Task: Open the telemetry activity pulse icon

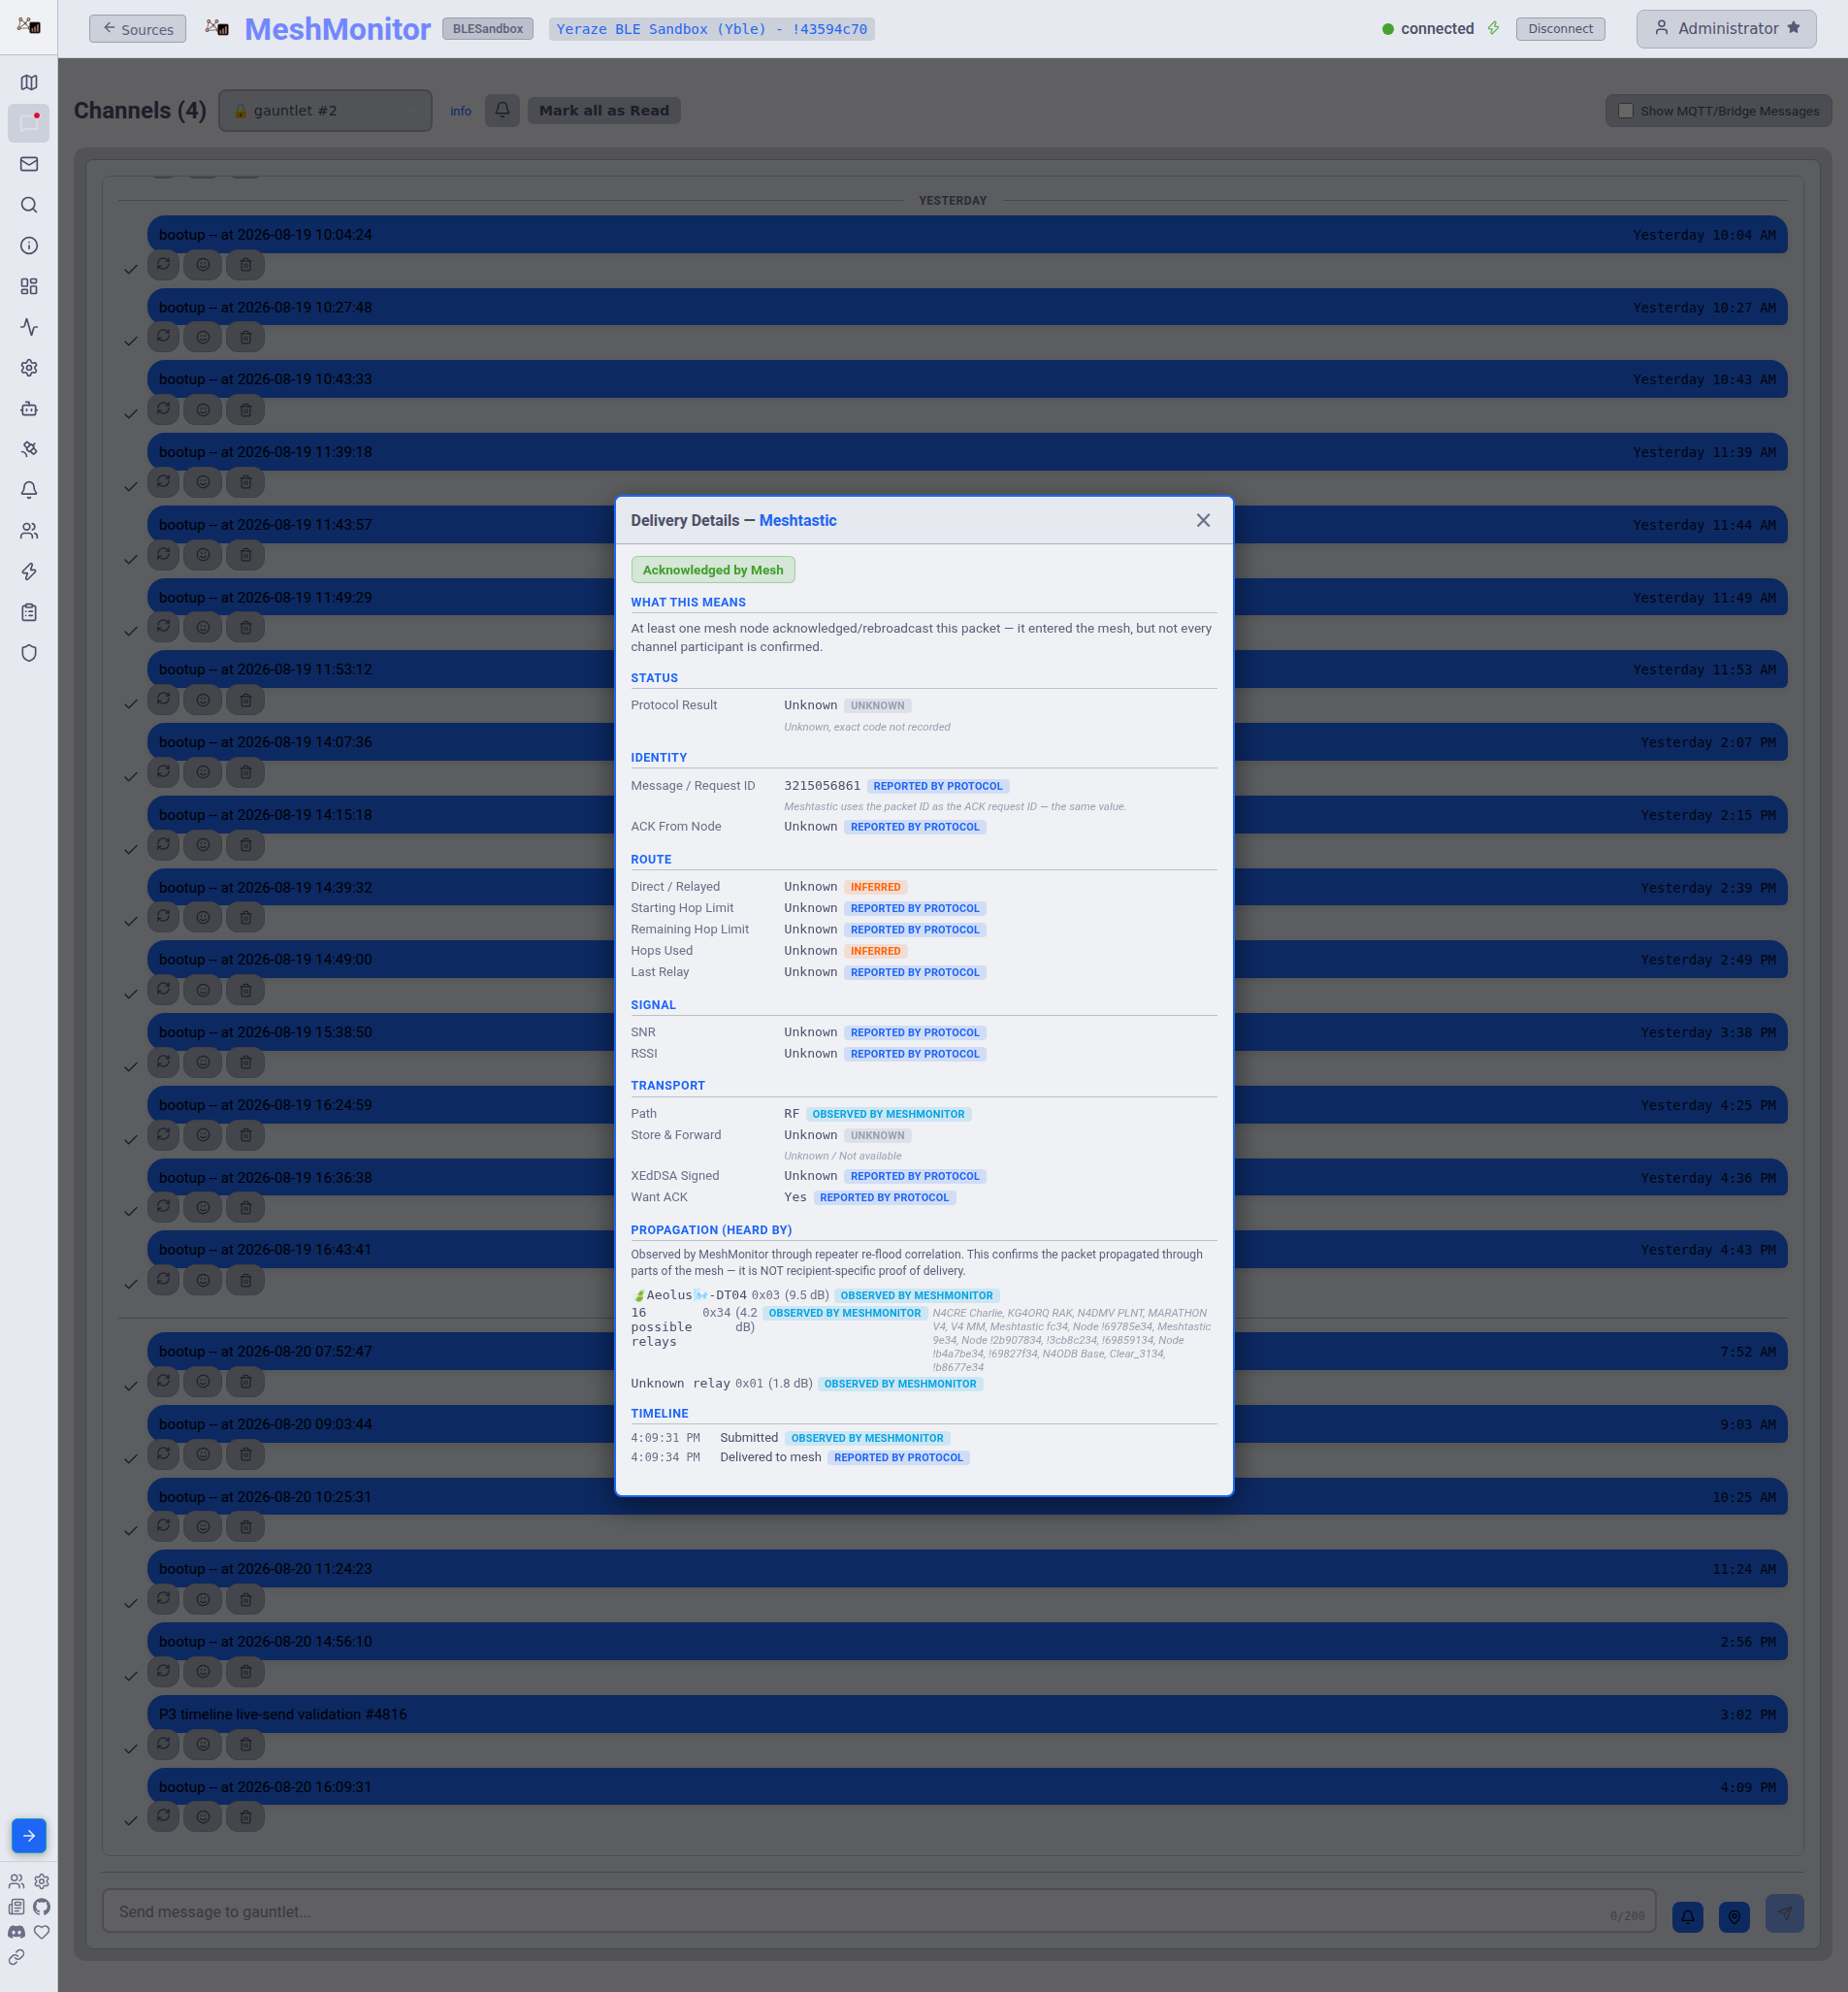Action: 29,327
